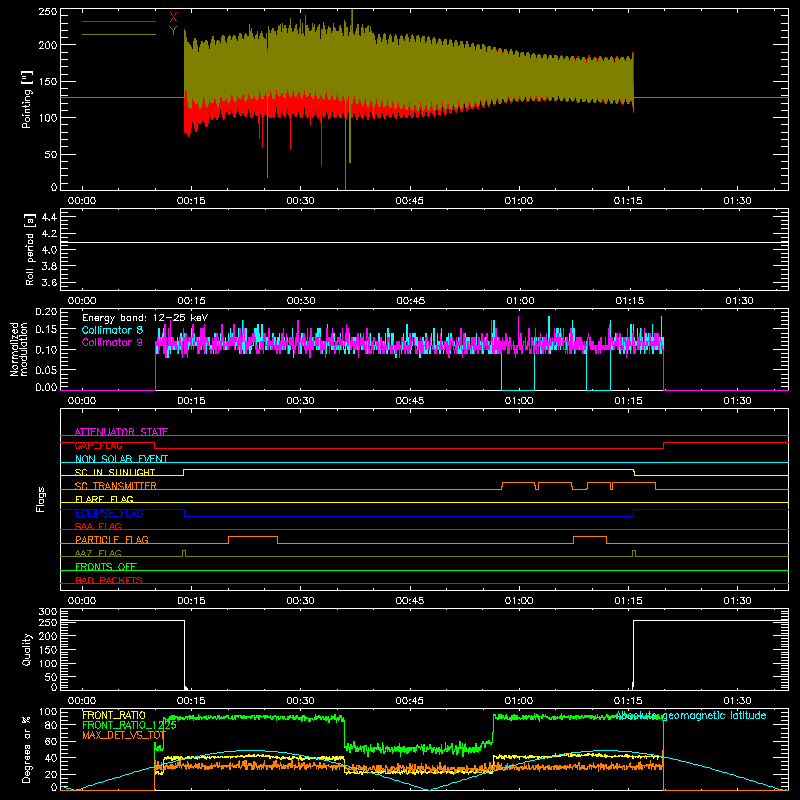Select the NON_SOLAR_EVENT flag label
Image resolution: width=800 pixels, height=800 pixels.
coord(121,459)
